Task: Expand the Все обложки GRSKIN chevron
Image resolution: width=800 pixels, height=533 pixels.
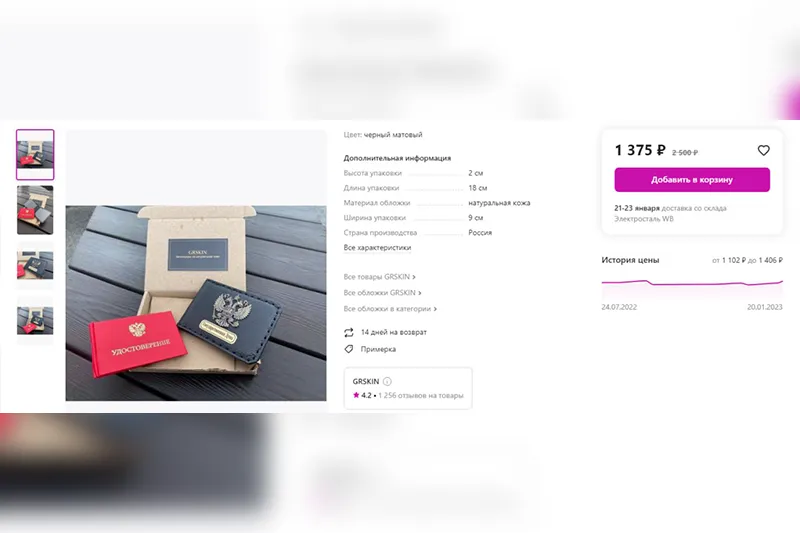Action: 419,293
